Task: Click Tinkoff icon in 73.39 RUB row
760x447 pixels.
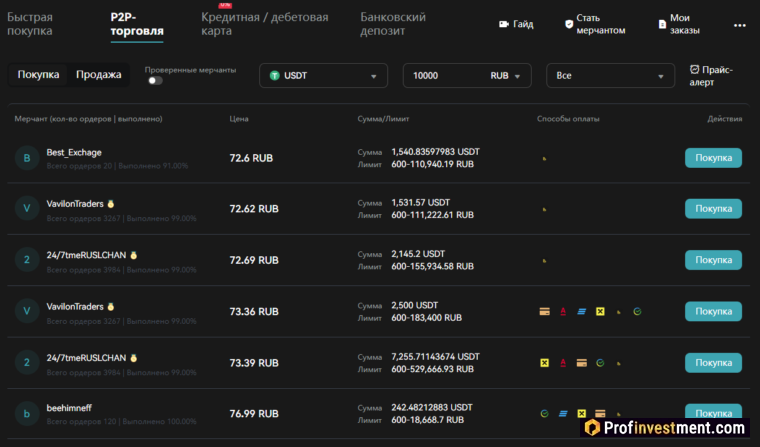Action: tap(618, 363)
